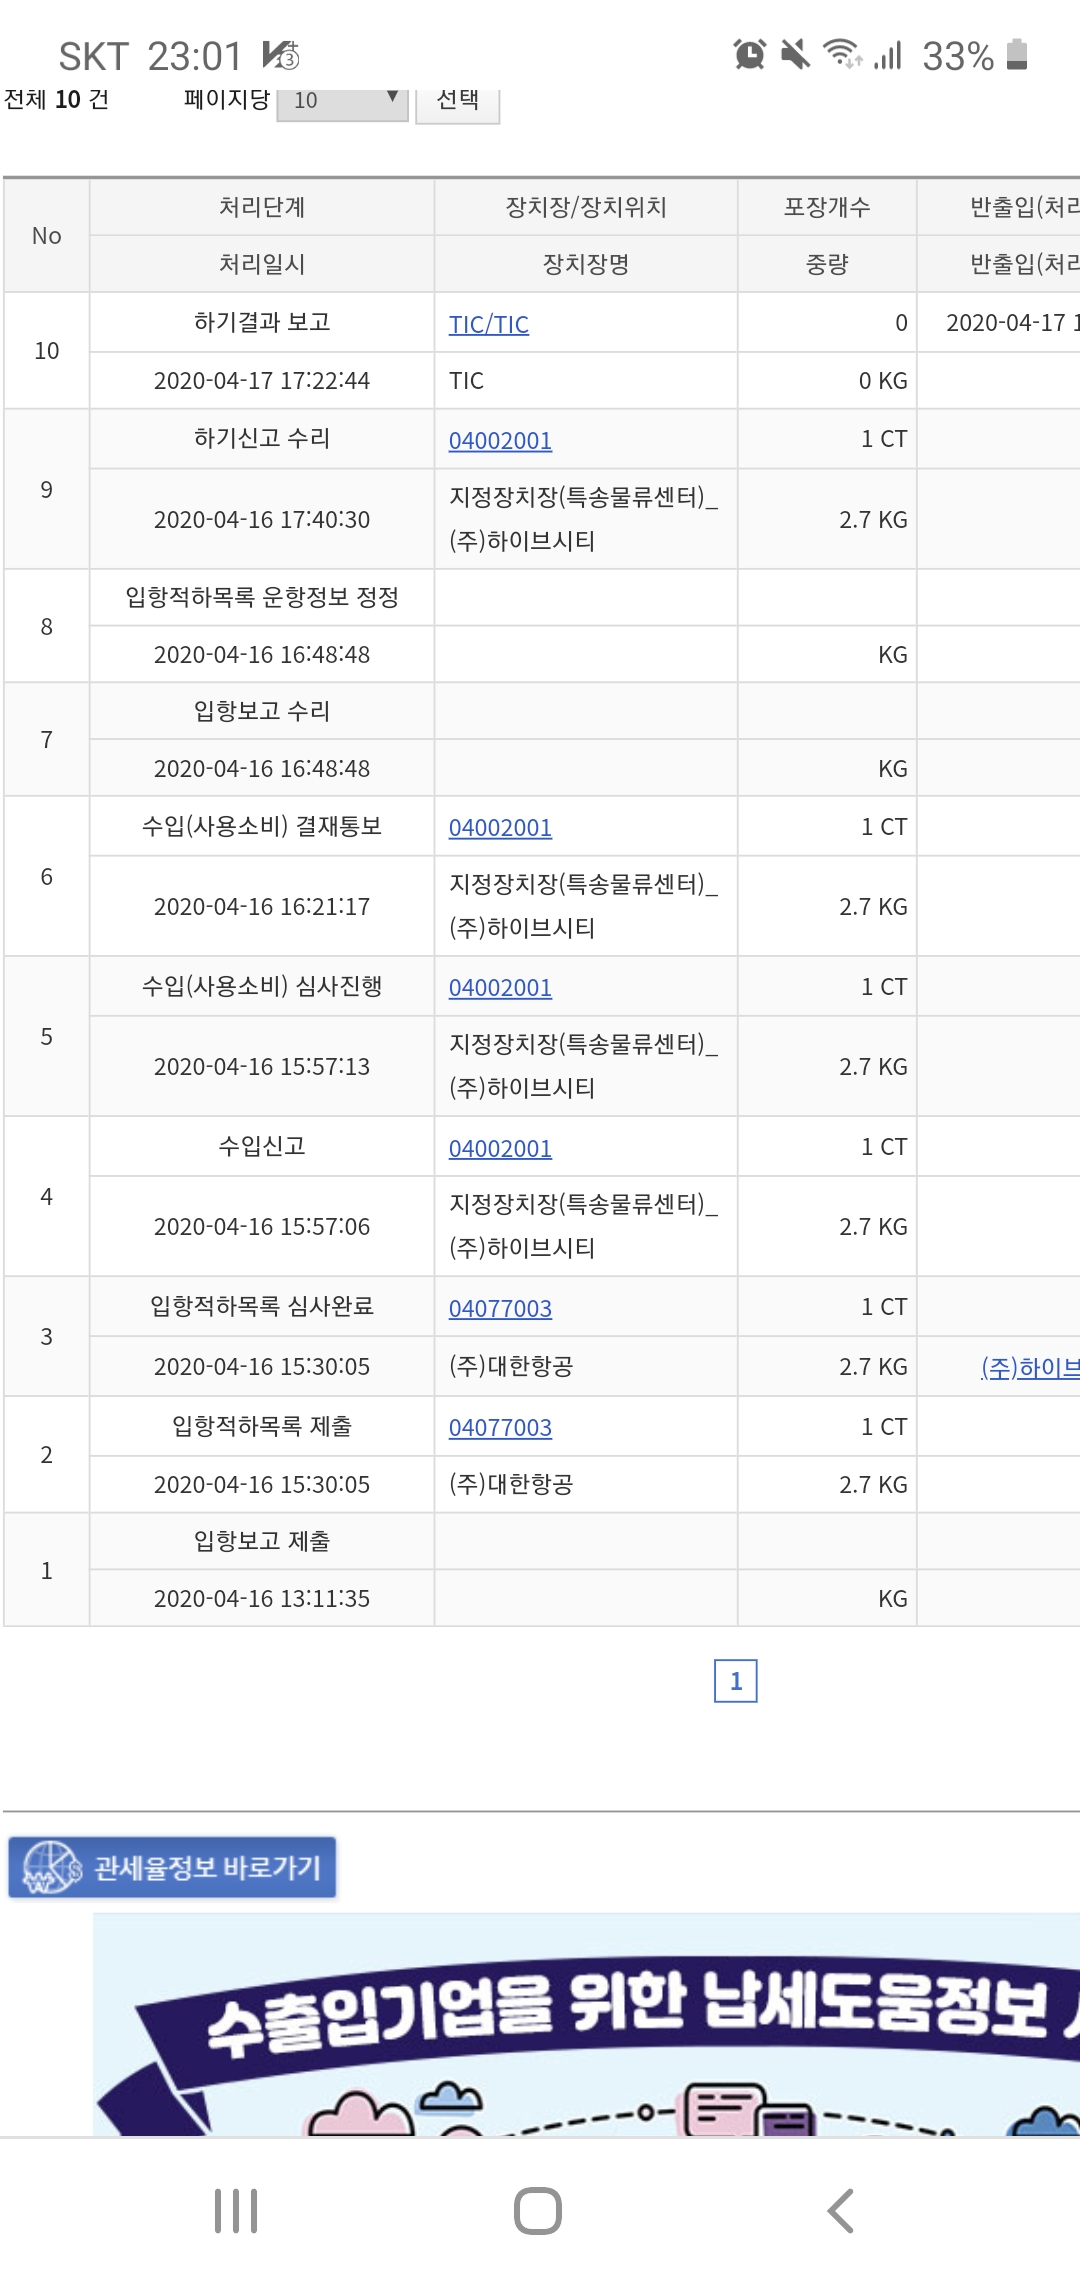Click the 처리단계 column header
The height and width of the screenshot is (2280, 1080).
click(262, 207)
